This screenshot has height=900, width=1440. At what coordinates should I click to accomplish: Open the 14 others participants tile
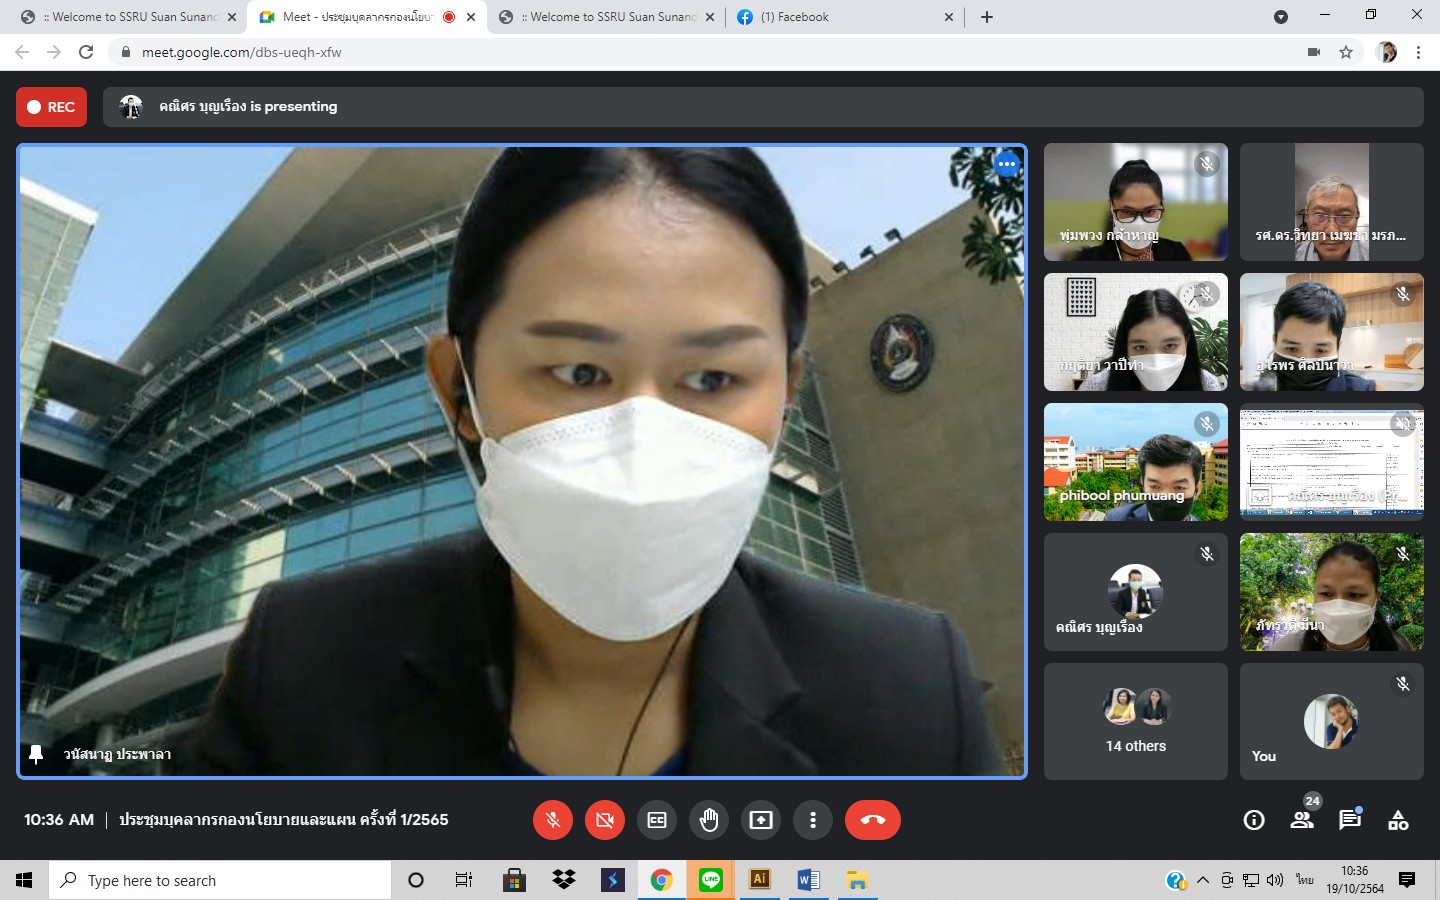click(x=1135, y=721)
